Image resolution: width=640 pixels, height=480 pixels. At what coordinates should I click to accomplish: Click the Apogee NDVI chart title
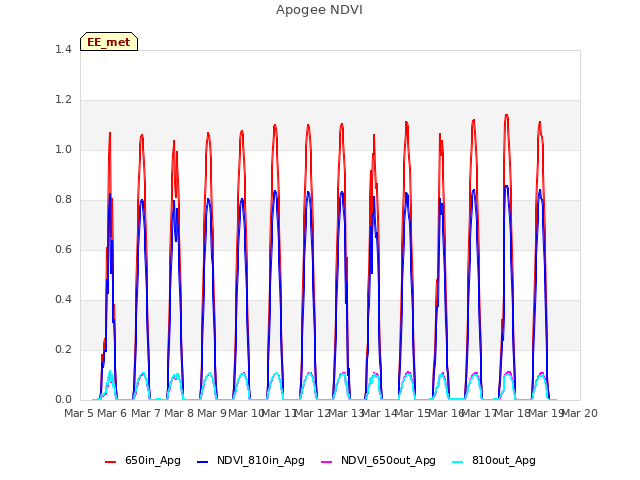pyautogui.click(x=319, y=10)
